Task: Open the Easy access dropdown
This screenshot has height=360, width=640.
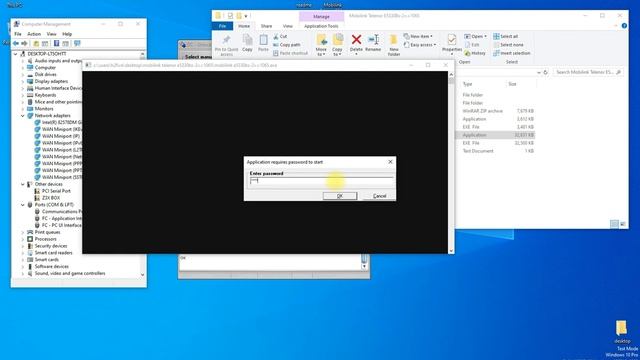Action: click(x=420, y=45)
